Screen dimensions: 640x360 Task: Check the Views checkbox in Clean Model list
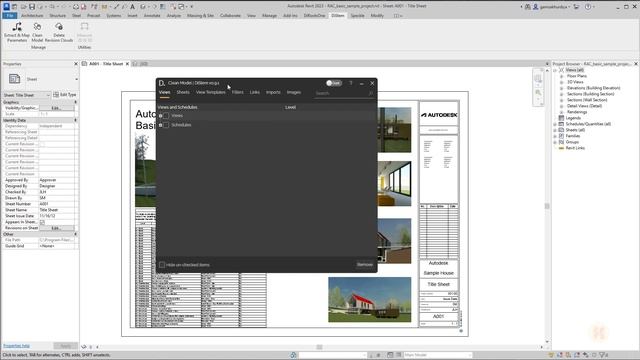click(166, 116)
